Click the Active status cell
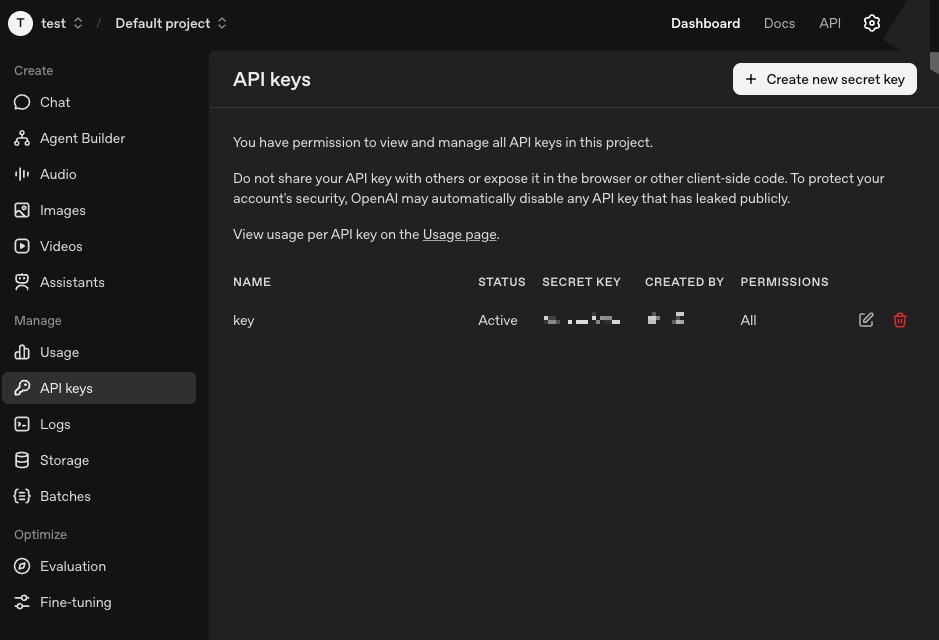 (x=498, y=320)
